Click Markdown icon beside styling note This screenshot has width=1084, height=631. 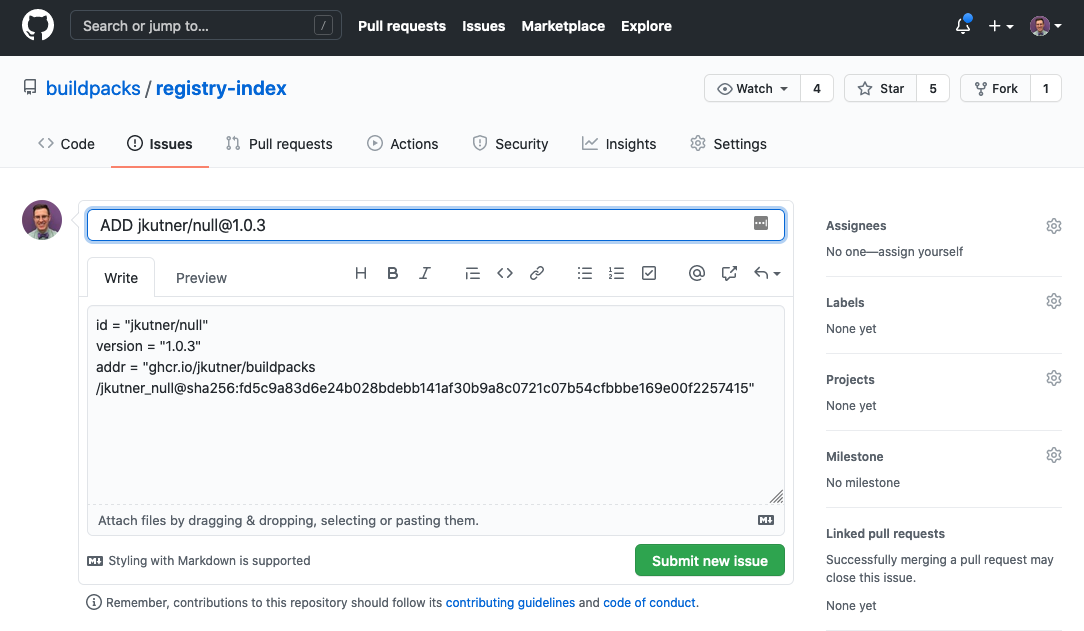click(x=95, y=561)
